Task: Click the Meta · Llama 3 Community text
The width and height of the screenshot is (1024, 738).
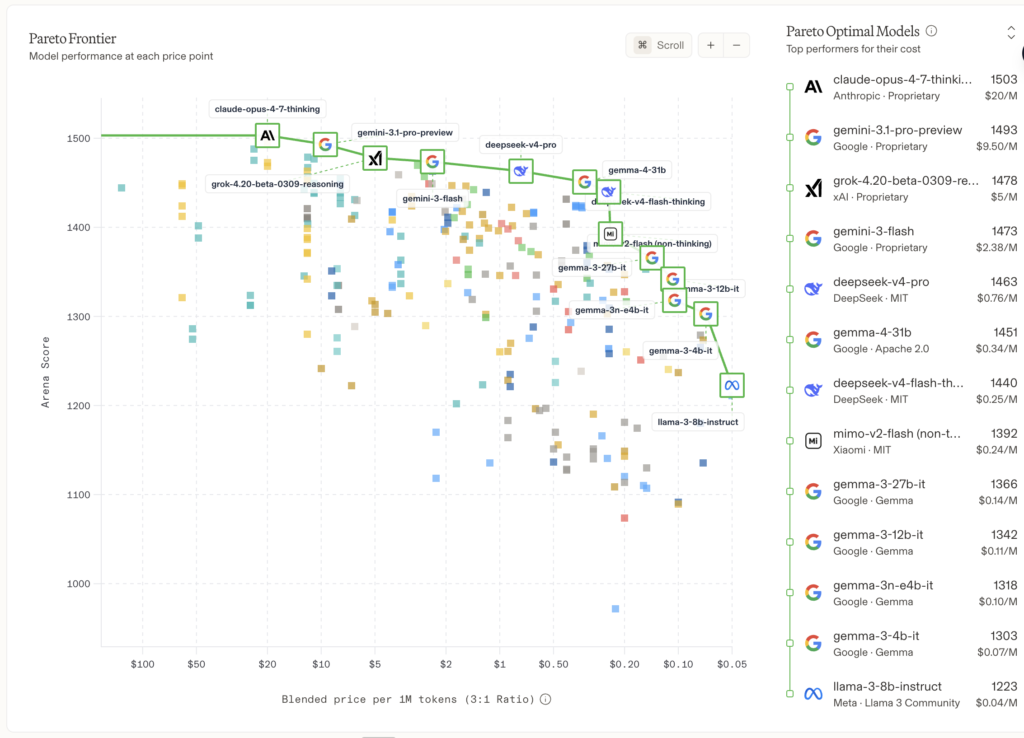Action: point(897,703)
